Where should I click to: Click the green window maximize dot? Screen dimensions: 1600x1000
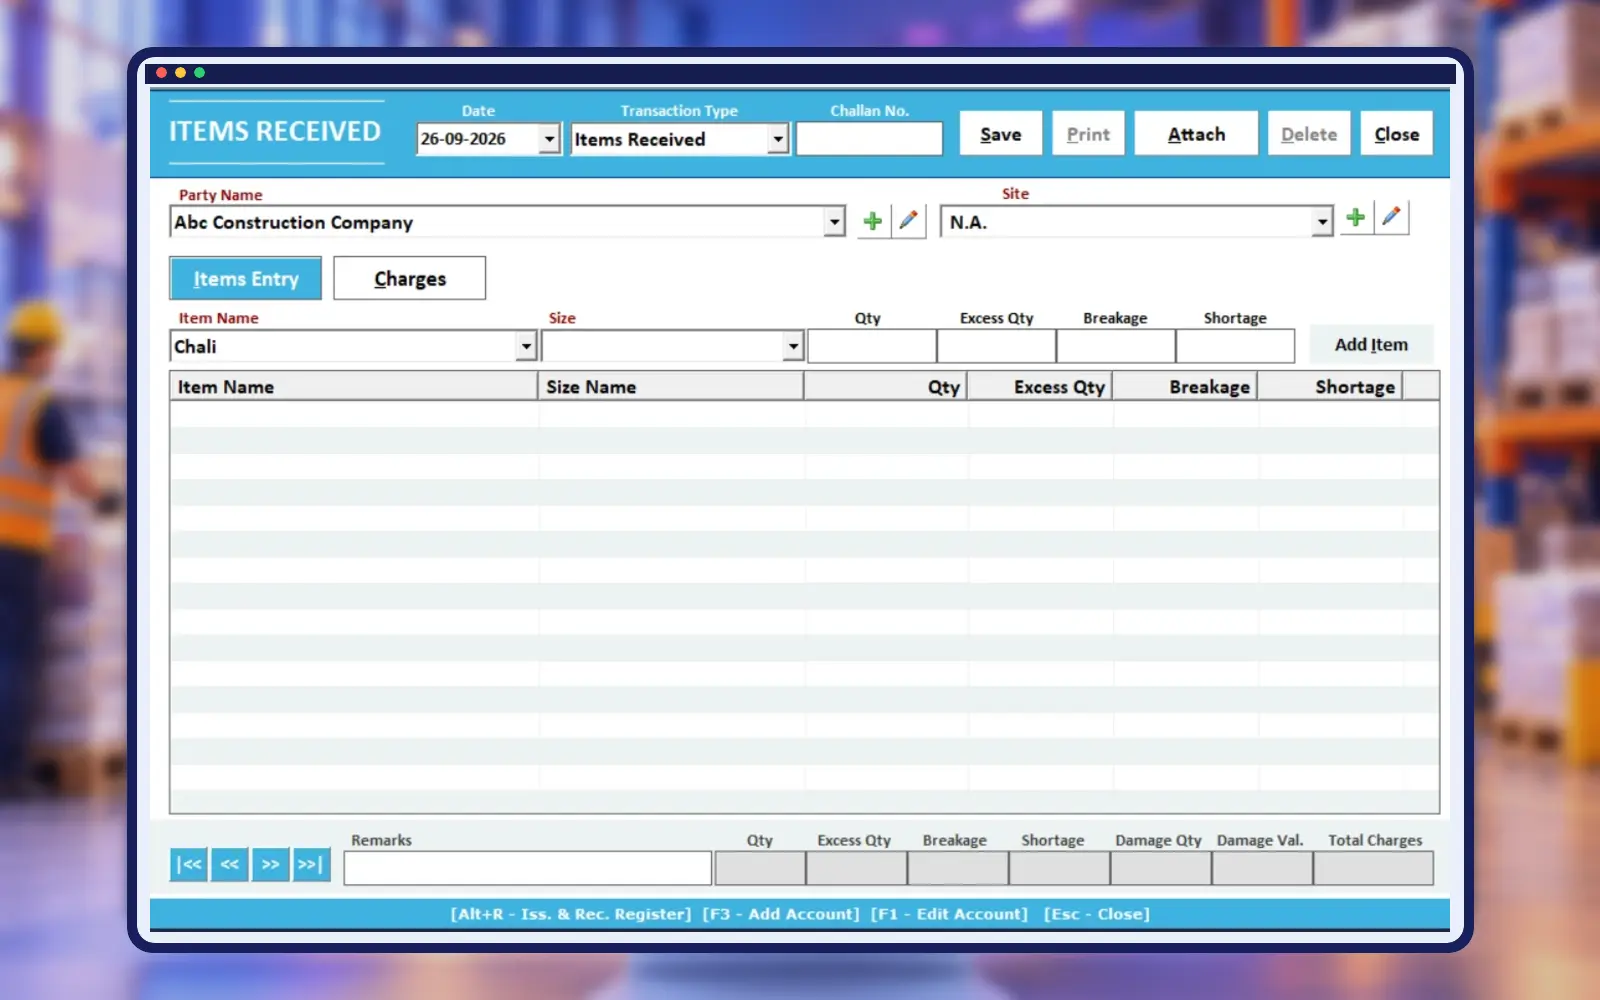click(199, 73)
